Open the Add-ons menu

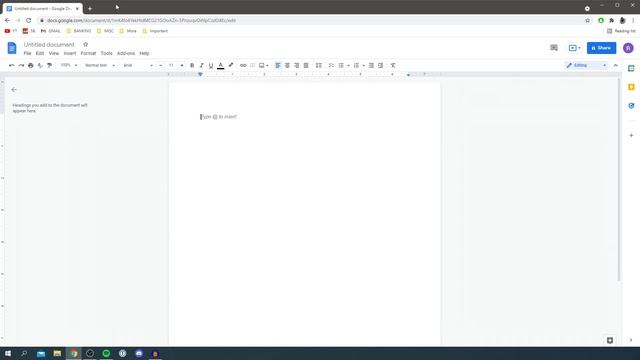click(x=126, y=53)
